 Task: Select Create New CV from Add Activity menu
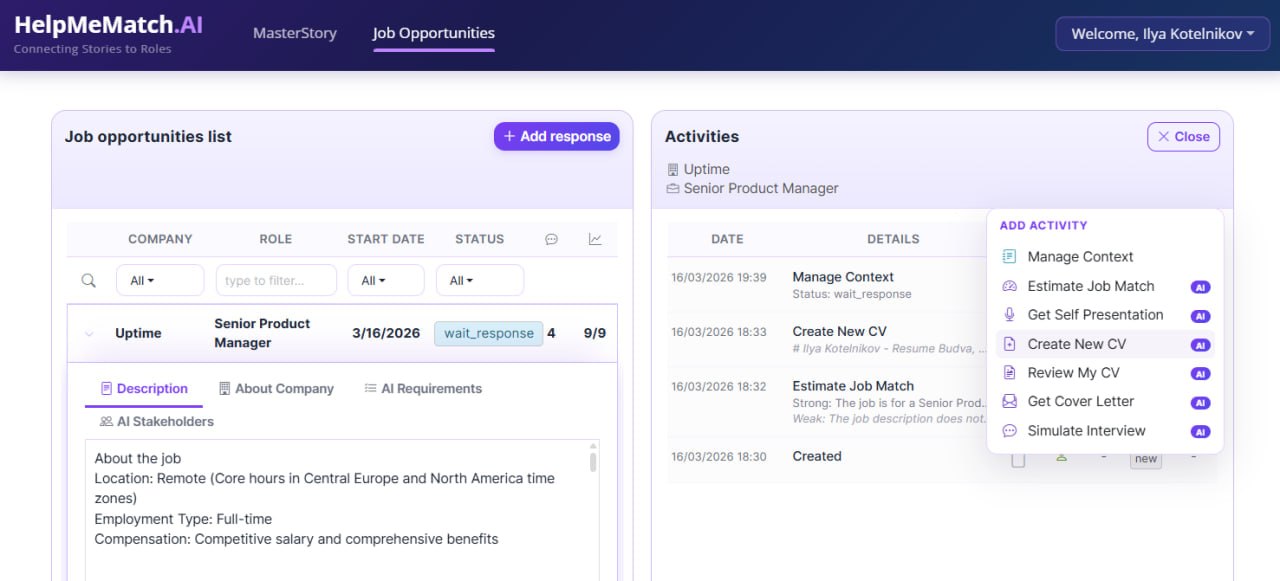pos(1077,344)
